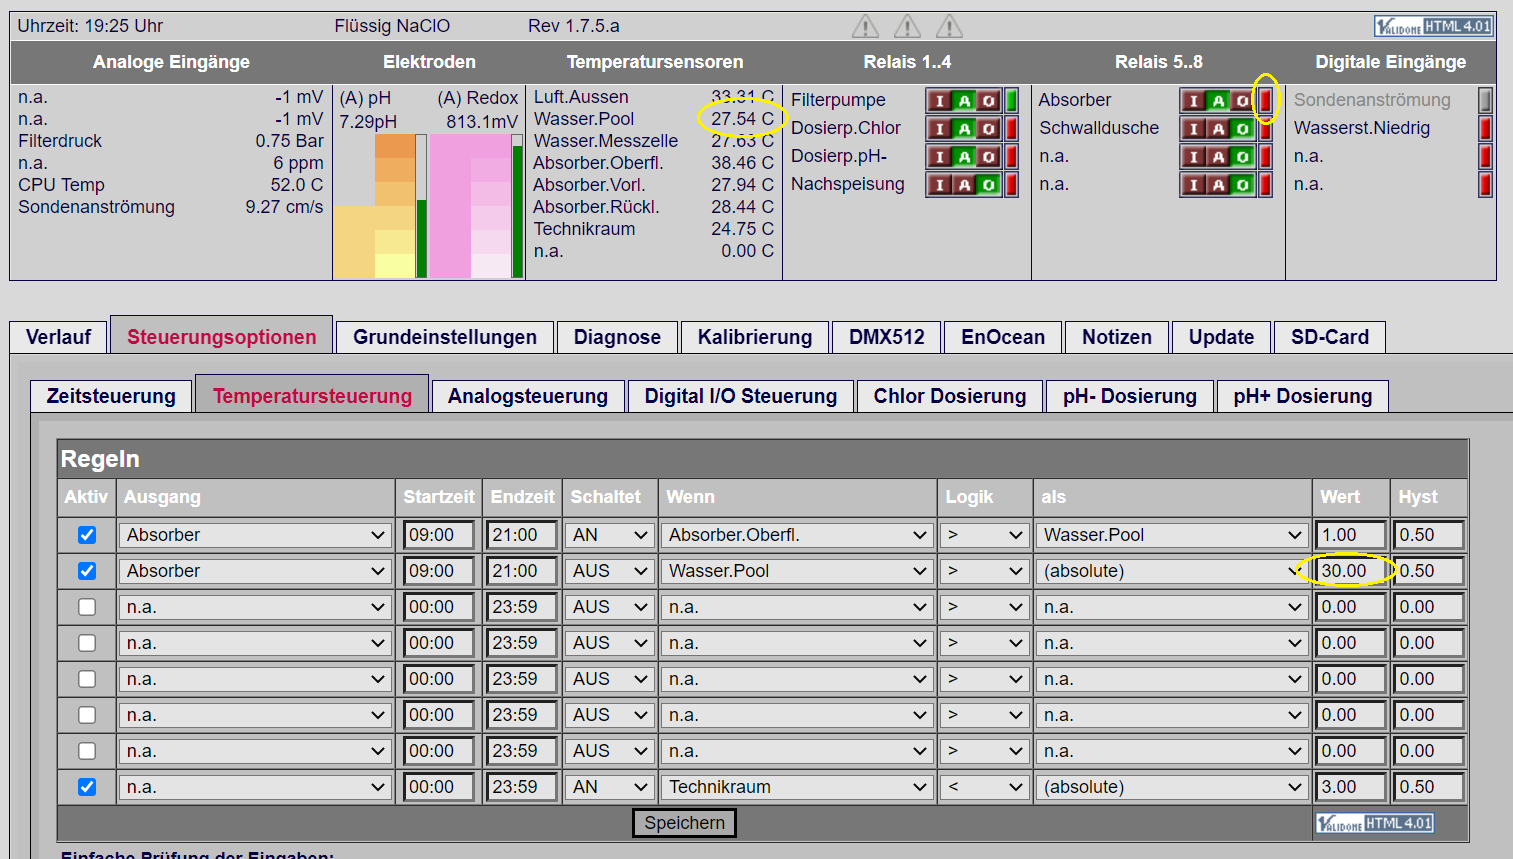Switch Dosierp.Chlor relay to O
The image size is (1513, 859).
pos(988,128)
